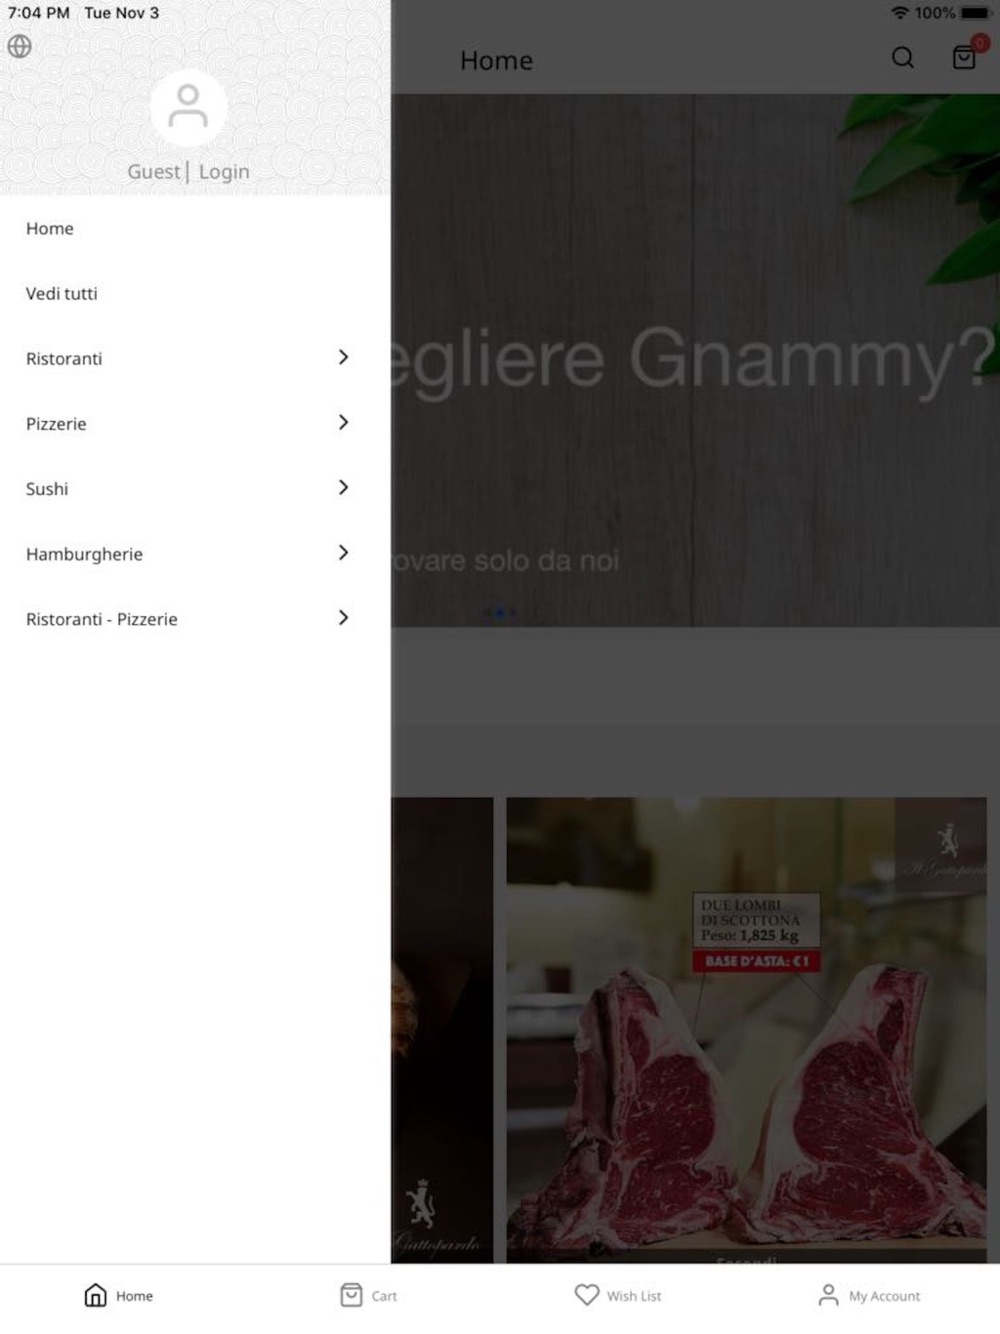Expand the Pizzerie category chevron

343,422
